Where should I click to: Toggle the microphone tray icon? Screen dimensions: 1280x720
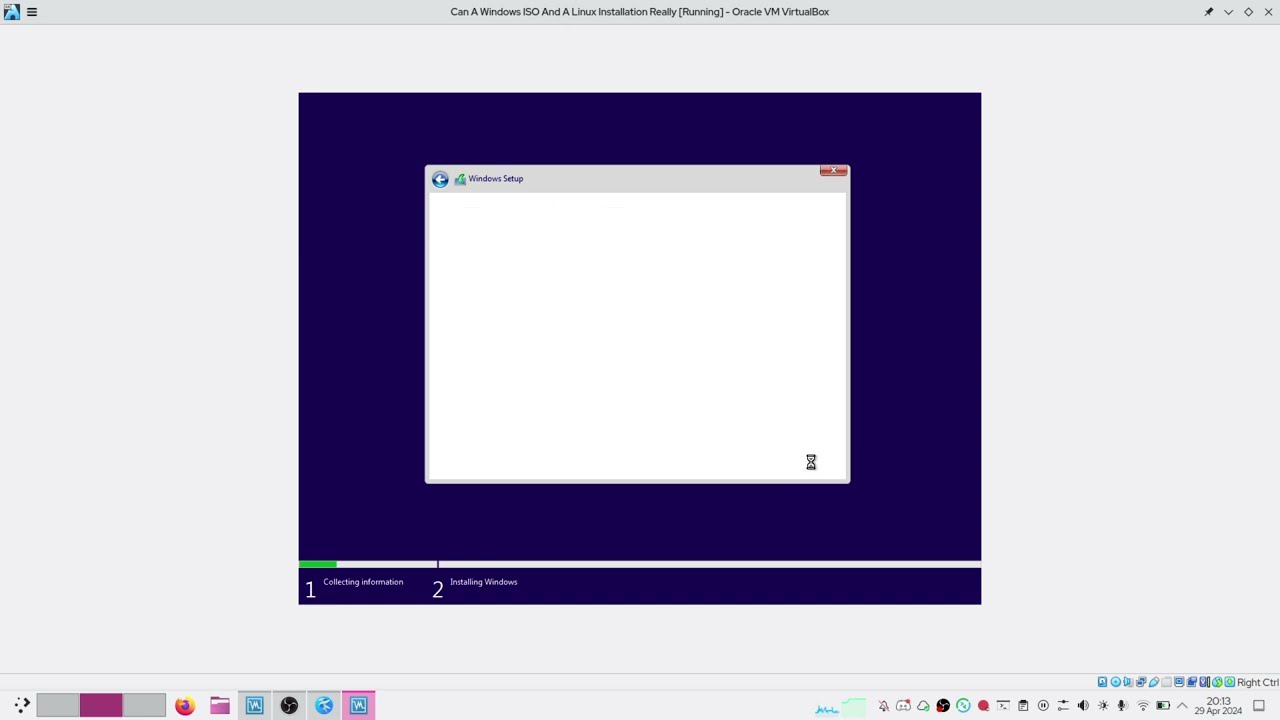(1122, 706)
